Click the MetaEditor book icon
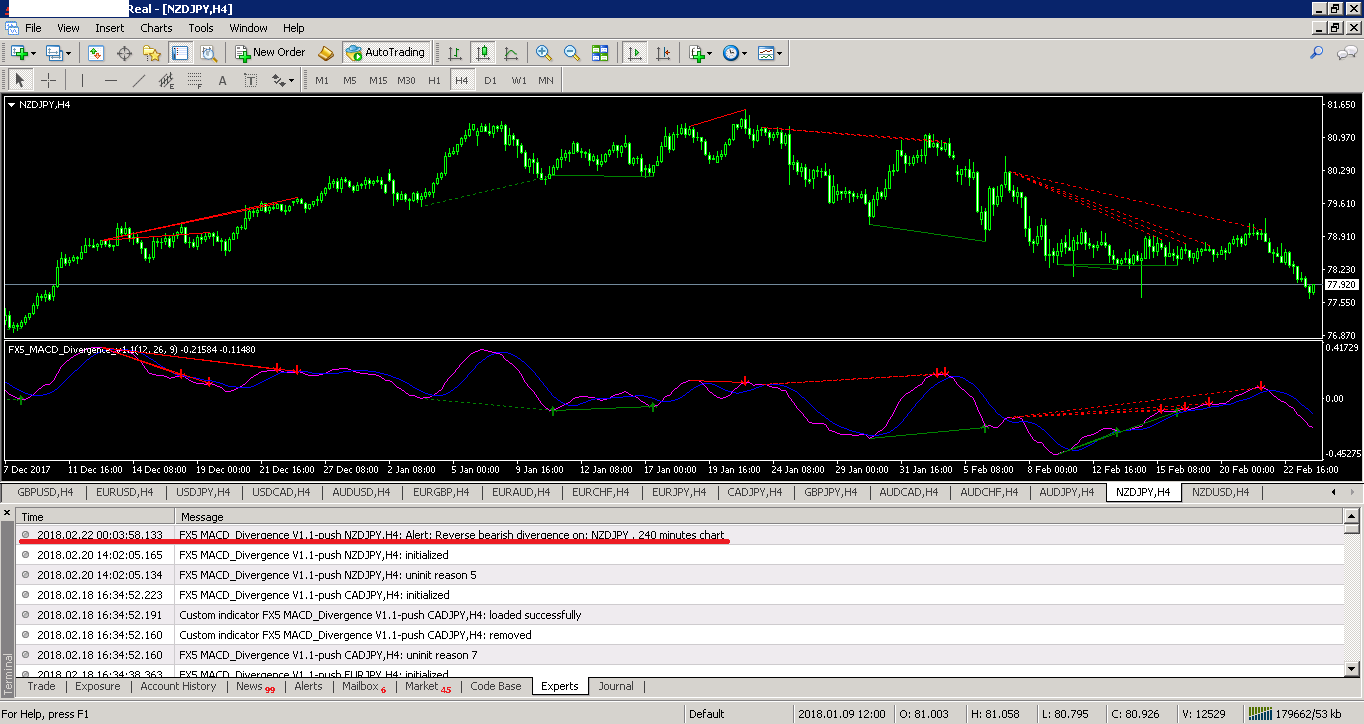 coord(326,53)
